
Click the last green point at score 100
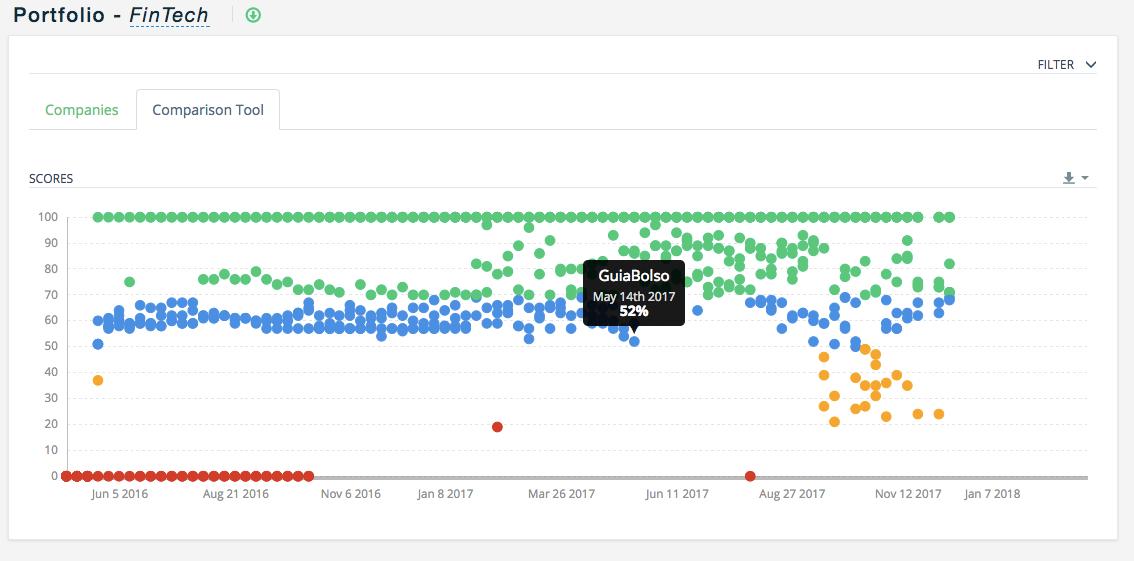tap(950, 217)
